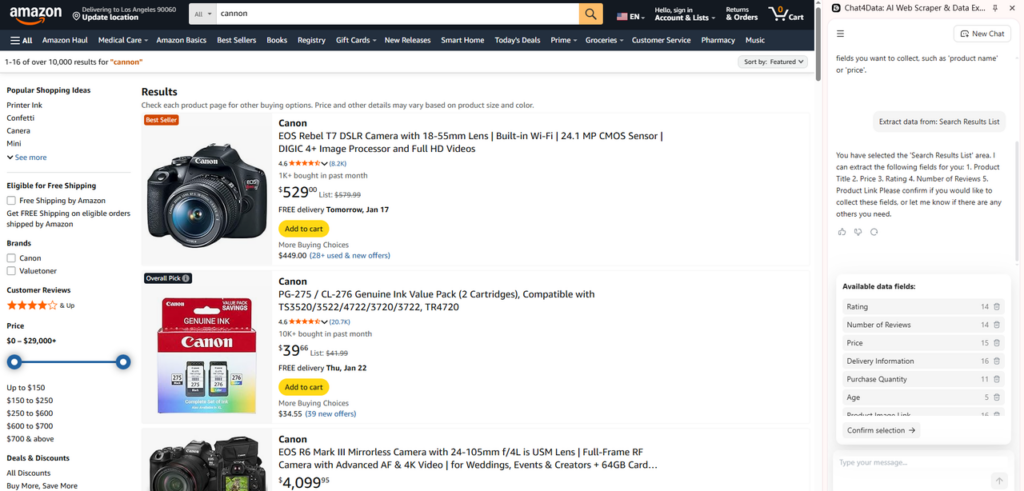This screenshot has width=1024, height=491.
Task: Enable Free Shipping by Amazon checkbox
Action: (11, 201)
